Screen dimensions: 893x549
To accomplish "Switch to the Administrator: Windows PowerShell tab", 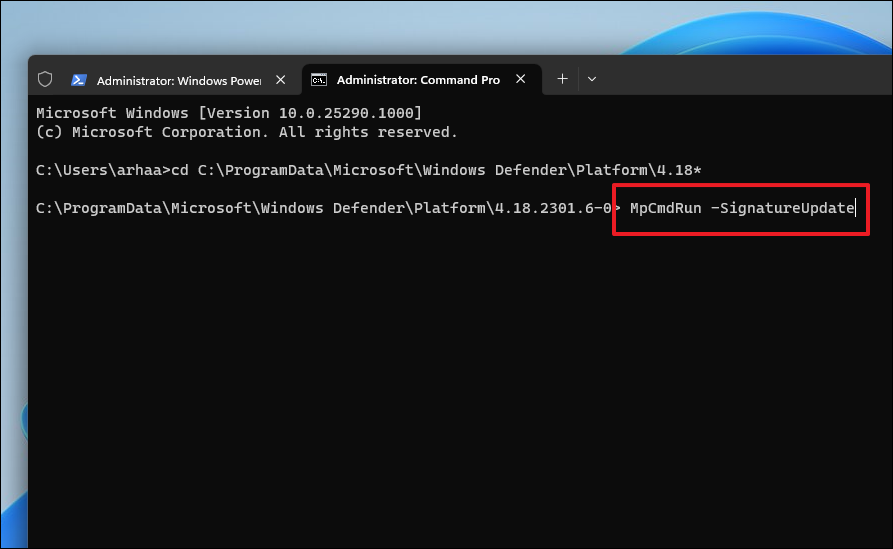I will click(179, 80).
